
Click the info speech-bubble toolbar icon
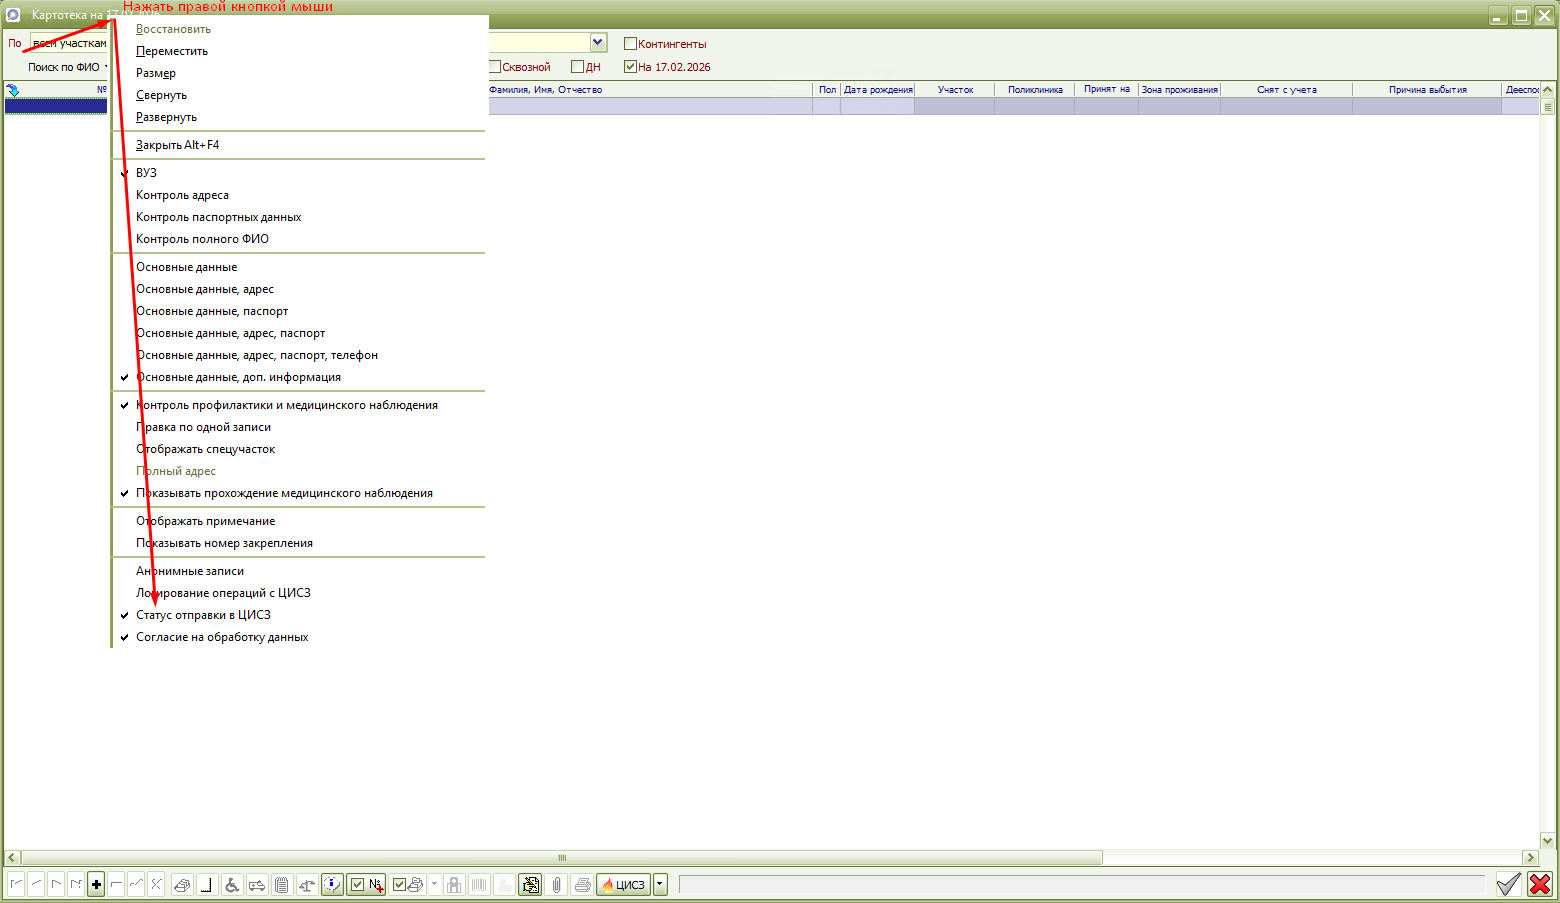(332, 885)
